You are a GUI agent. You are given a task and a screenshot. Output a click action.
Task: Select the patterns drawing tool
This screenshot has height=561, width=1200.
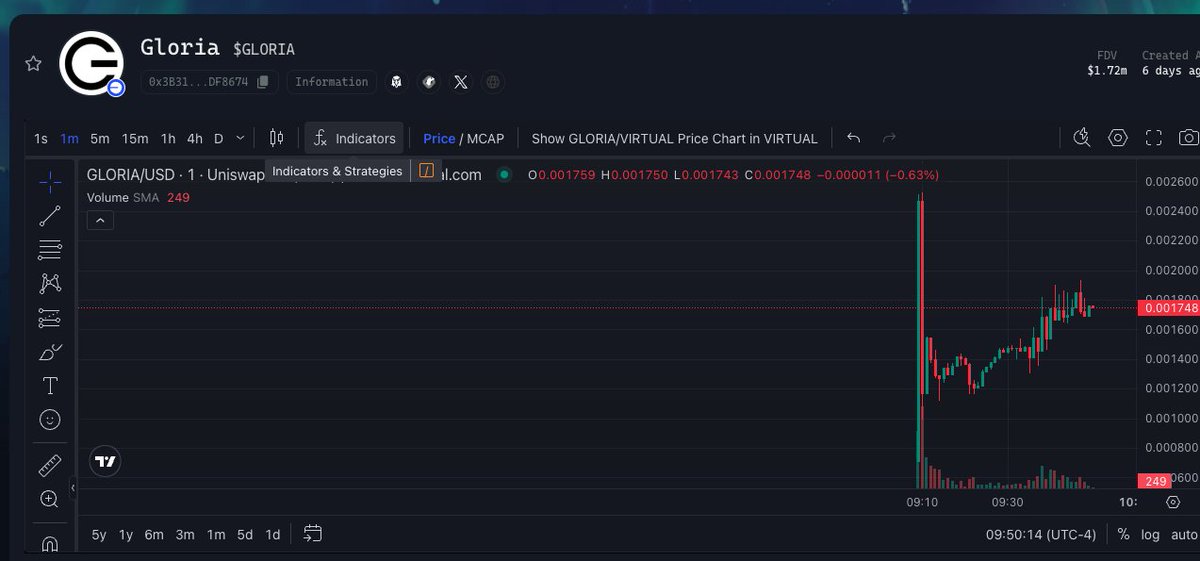[50, 284]
